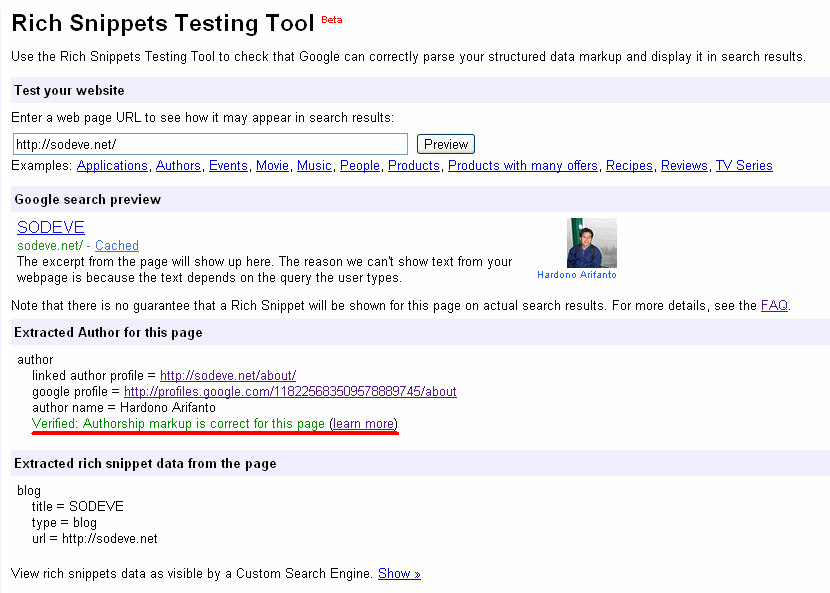
Task: Click the Rich Snippets Testing Tool title
Action: (163, 23)
